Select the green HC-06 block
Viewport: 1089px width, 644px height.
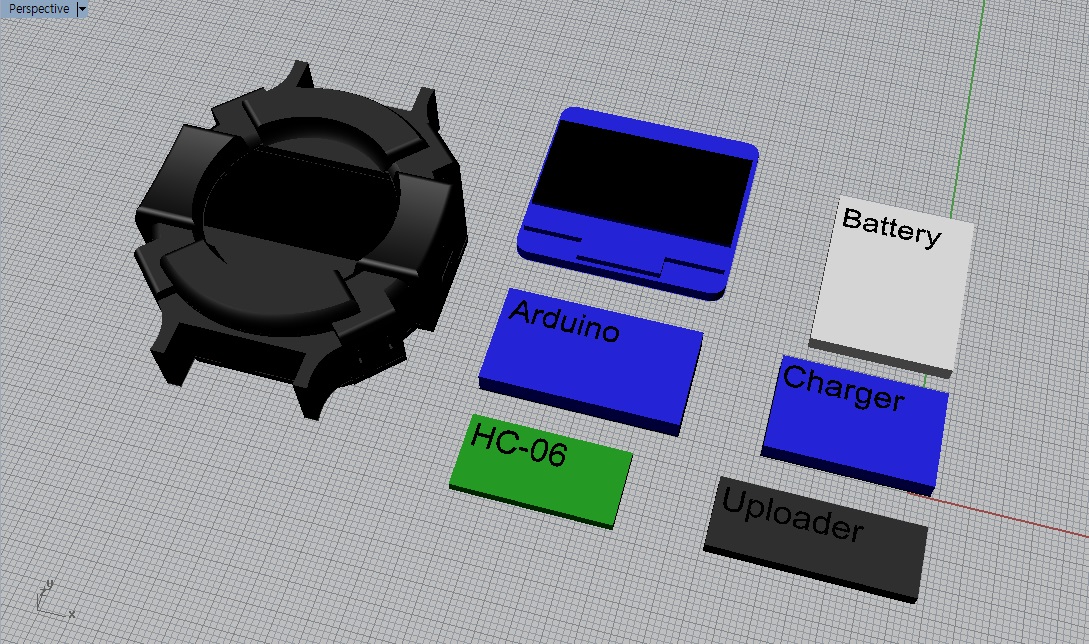click(x=541, y=471)
